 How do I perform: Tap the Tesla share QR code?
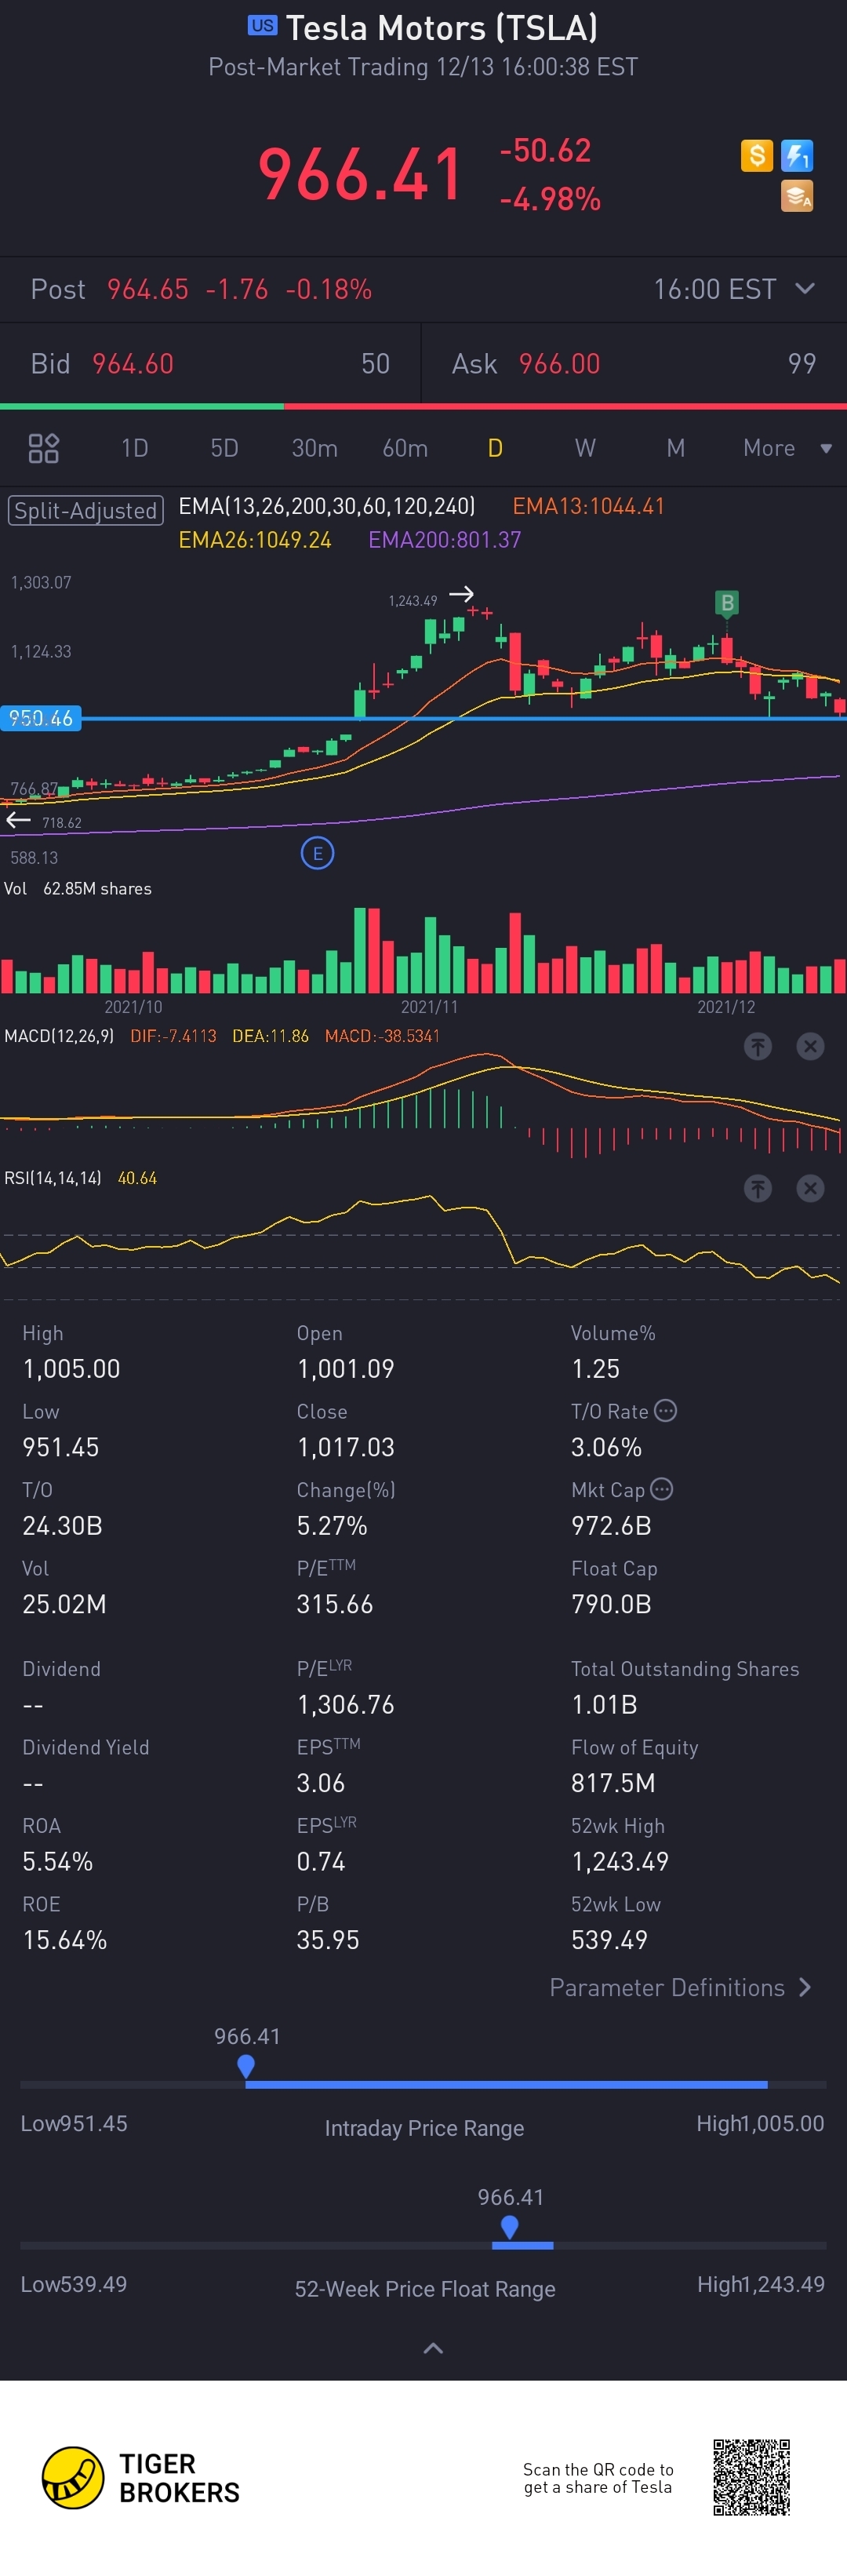click(x=752, y=2477)
